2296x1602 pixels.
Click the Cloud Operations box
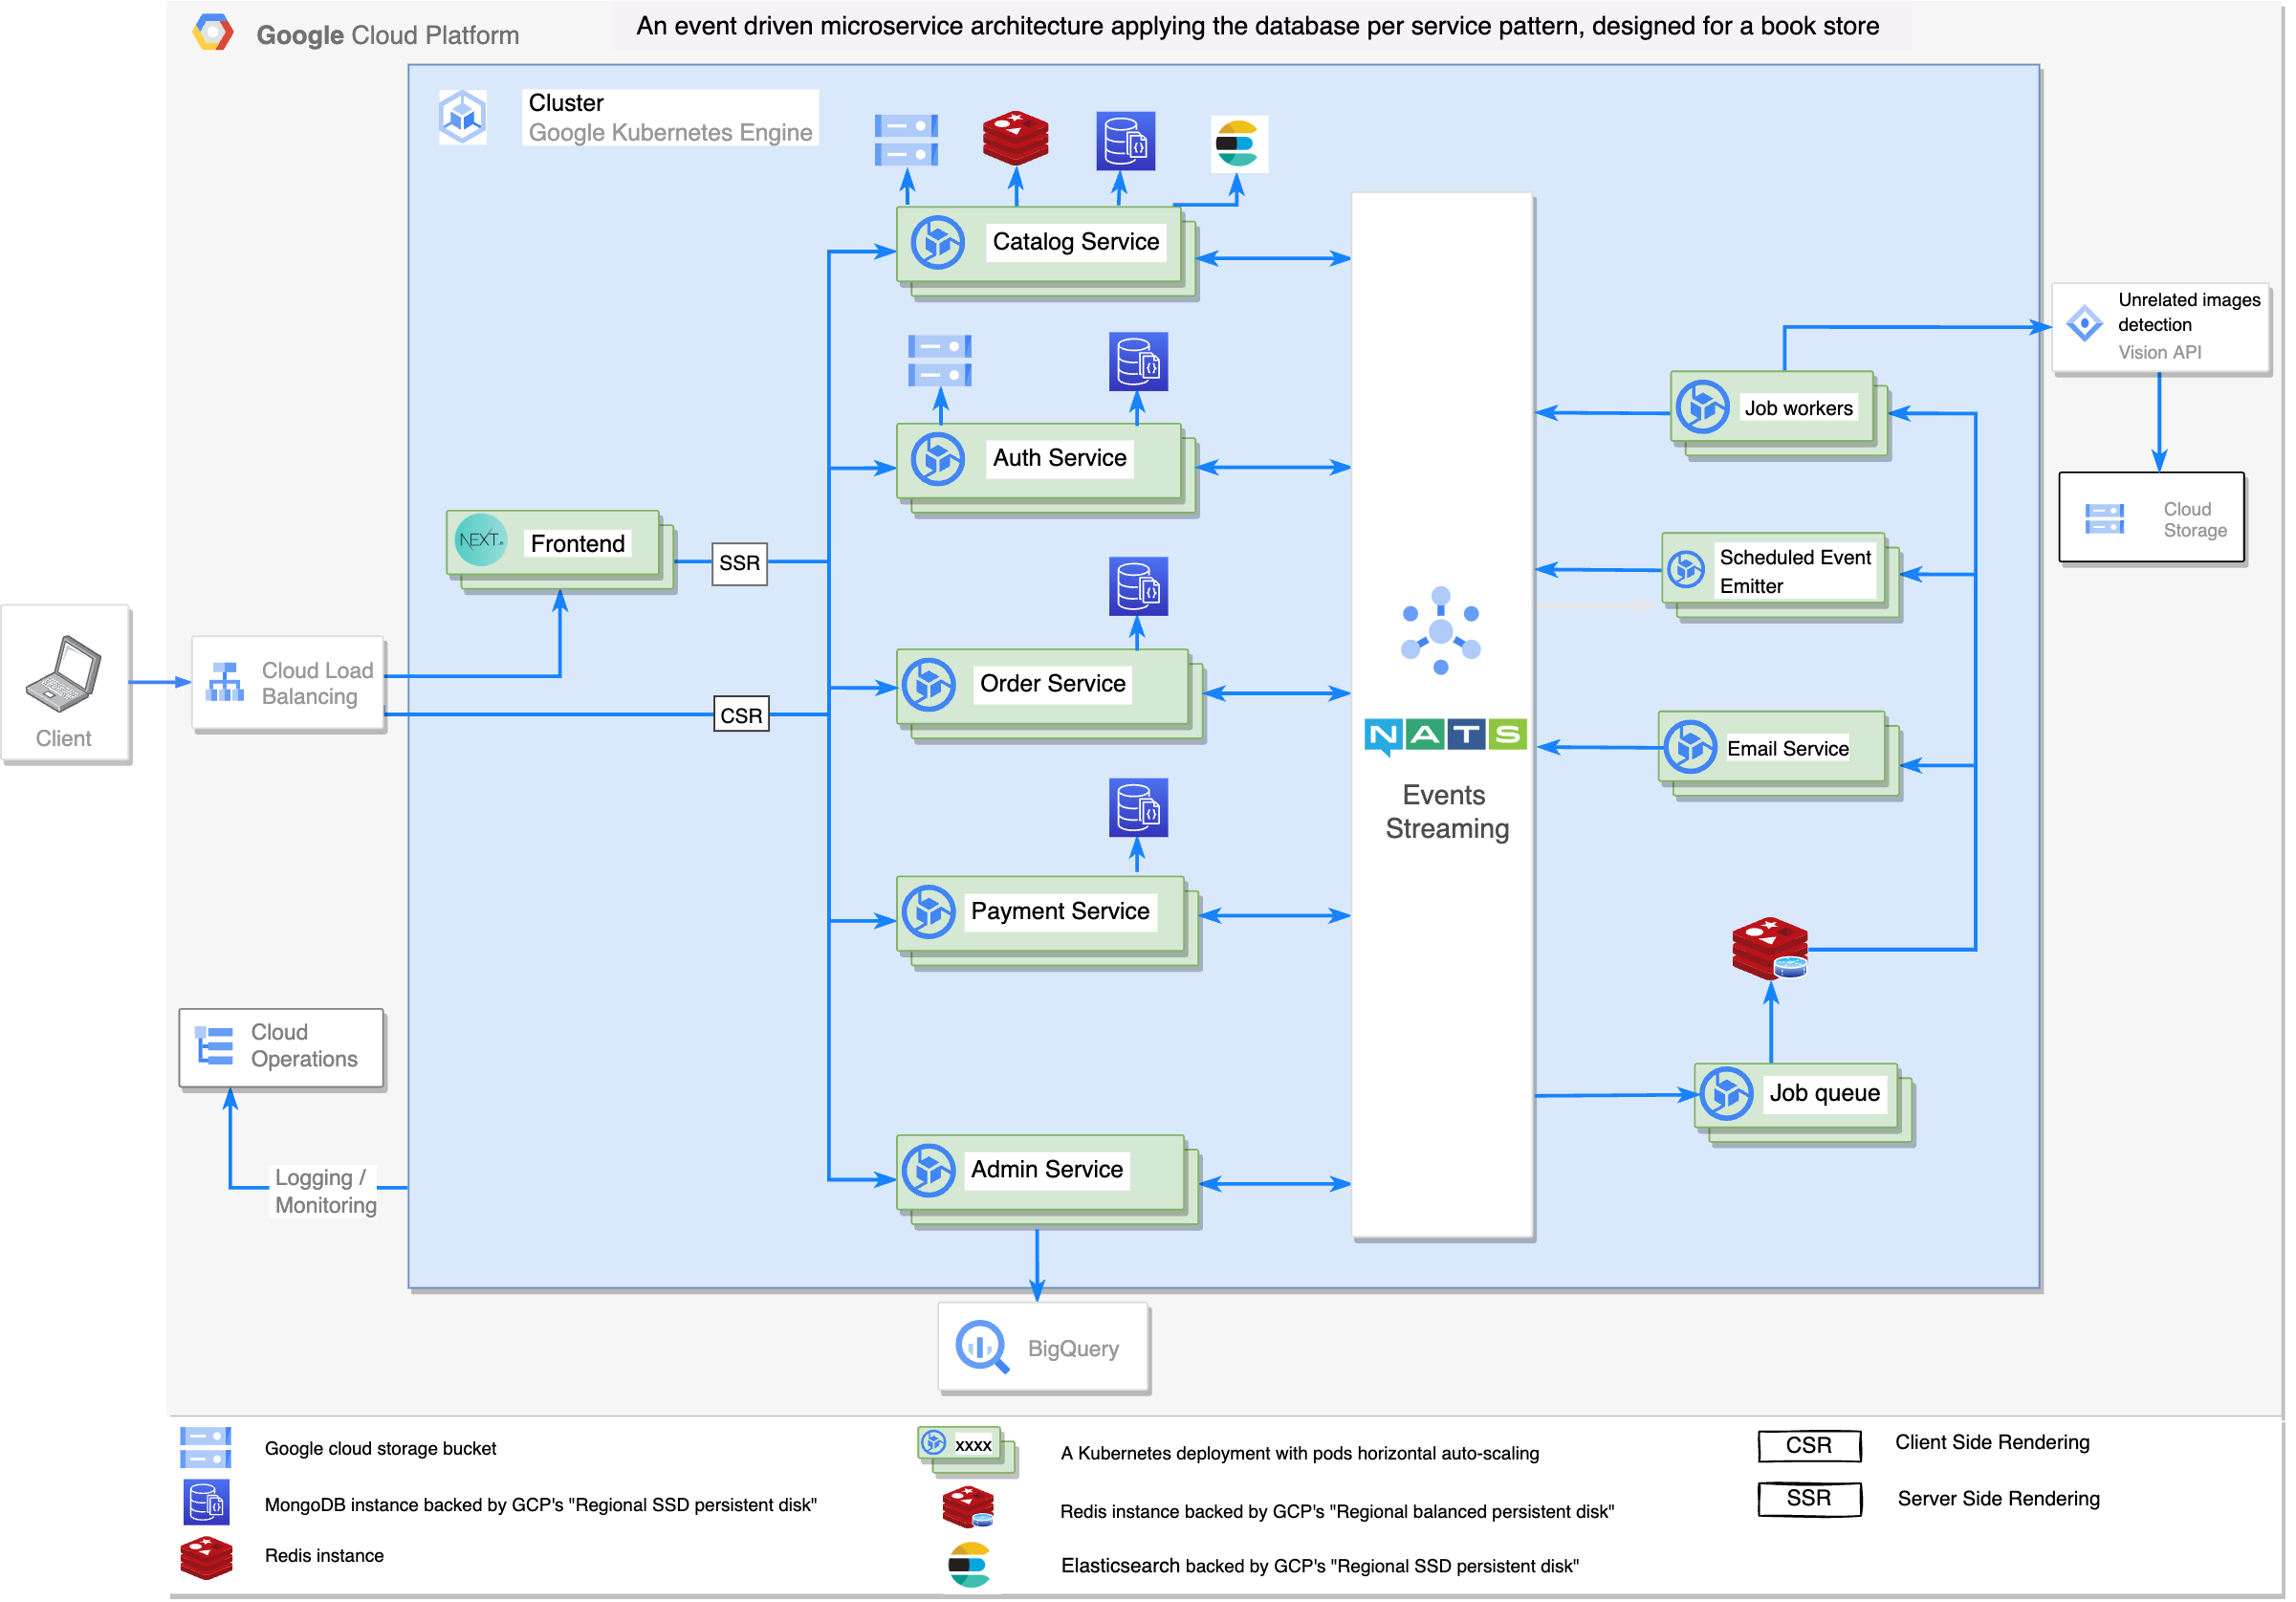(x=281, y=1046)
